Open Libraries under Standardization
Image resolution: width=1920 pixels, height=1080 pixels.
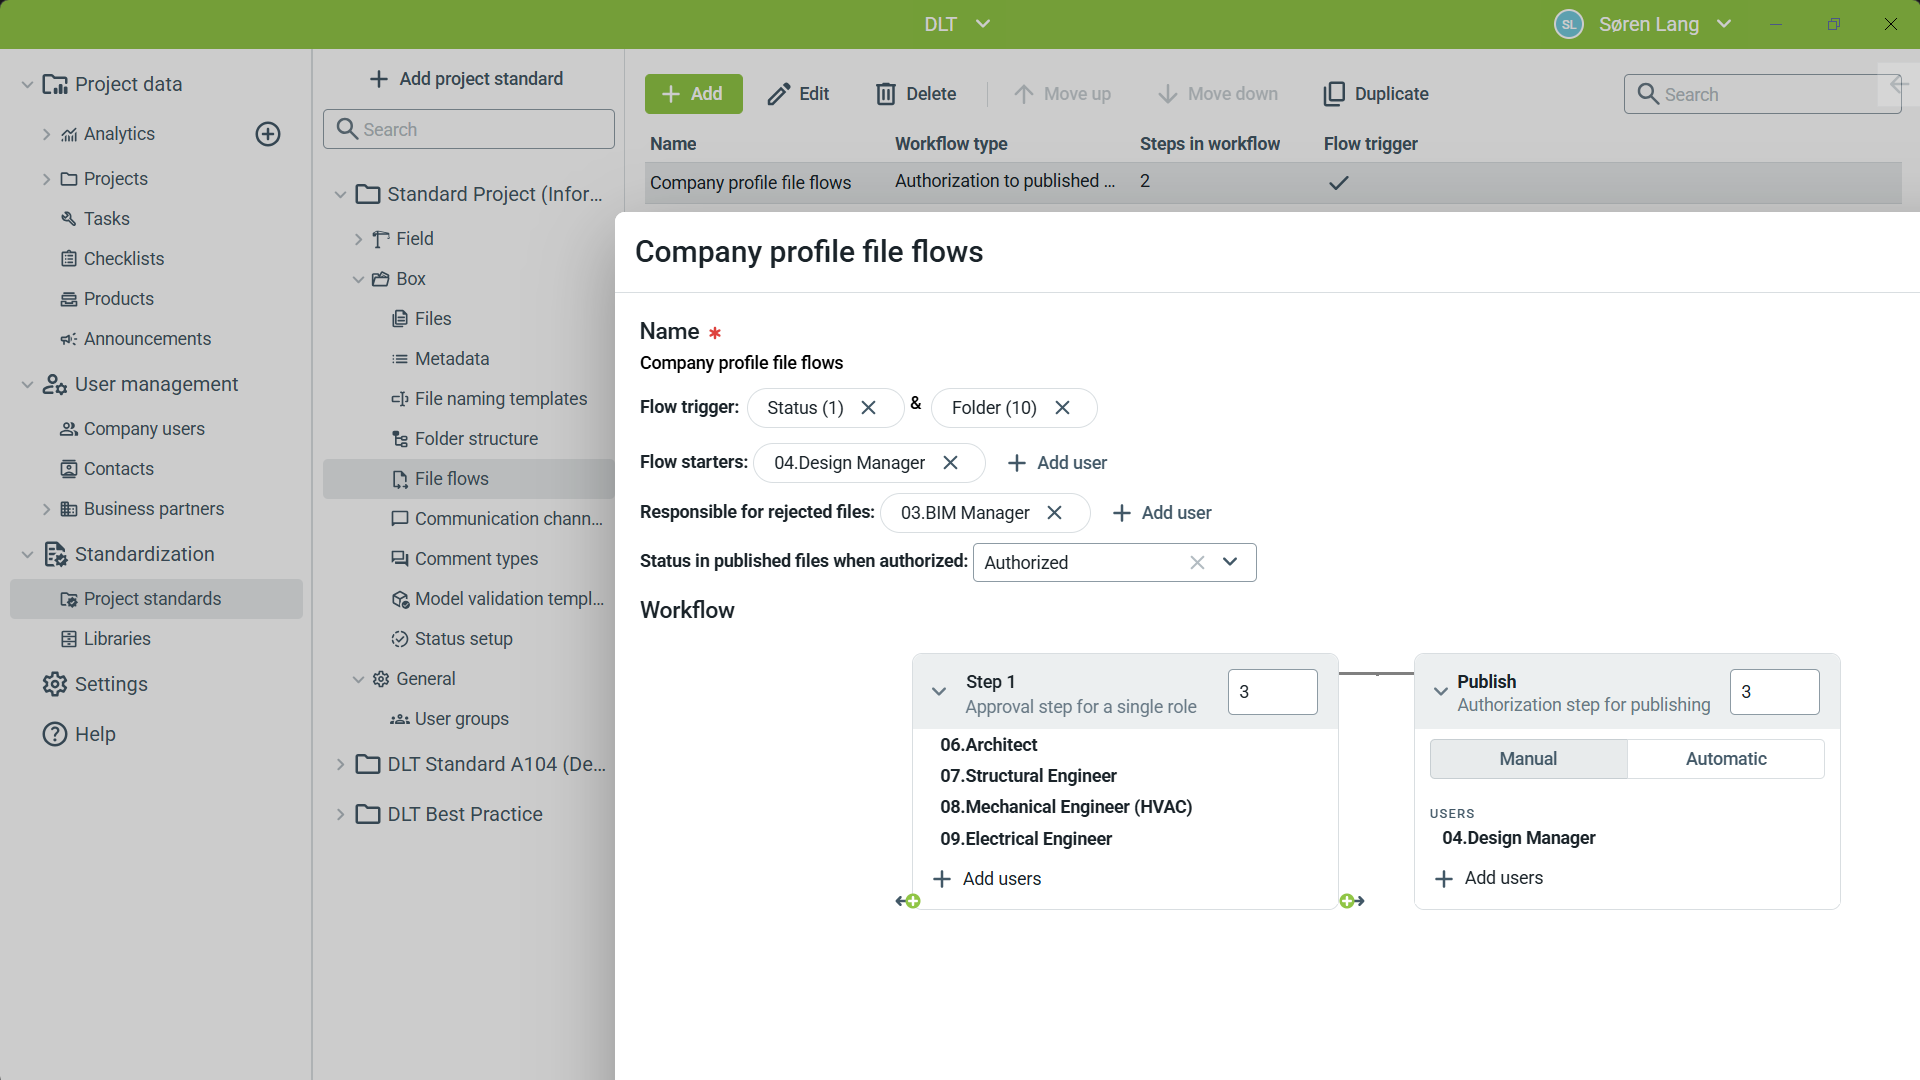coord(117,639)
